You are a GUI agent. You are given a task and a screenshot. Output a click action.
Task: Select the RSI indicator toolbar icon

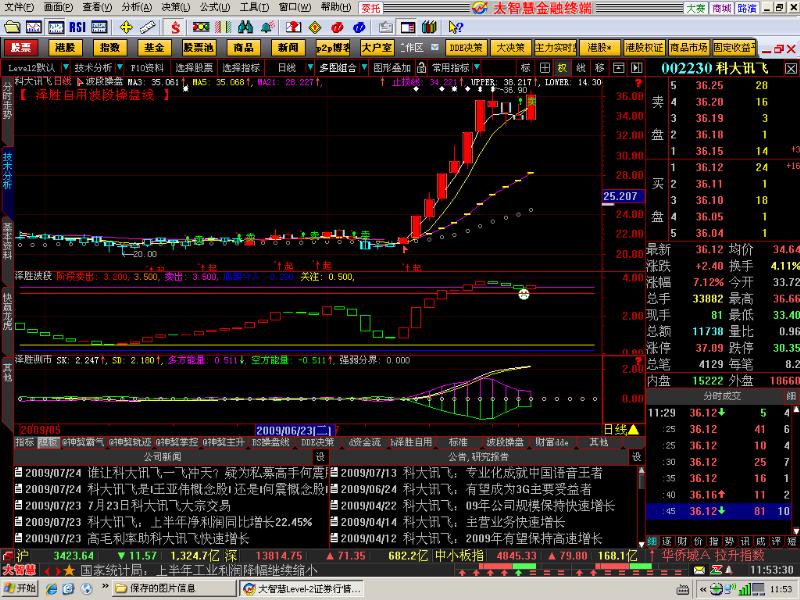(78, 27)
